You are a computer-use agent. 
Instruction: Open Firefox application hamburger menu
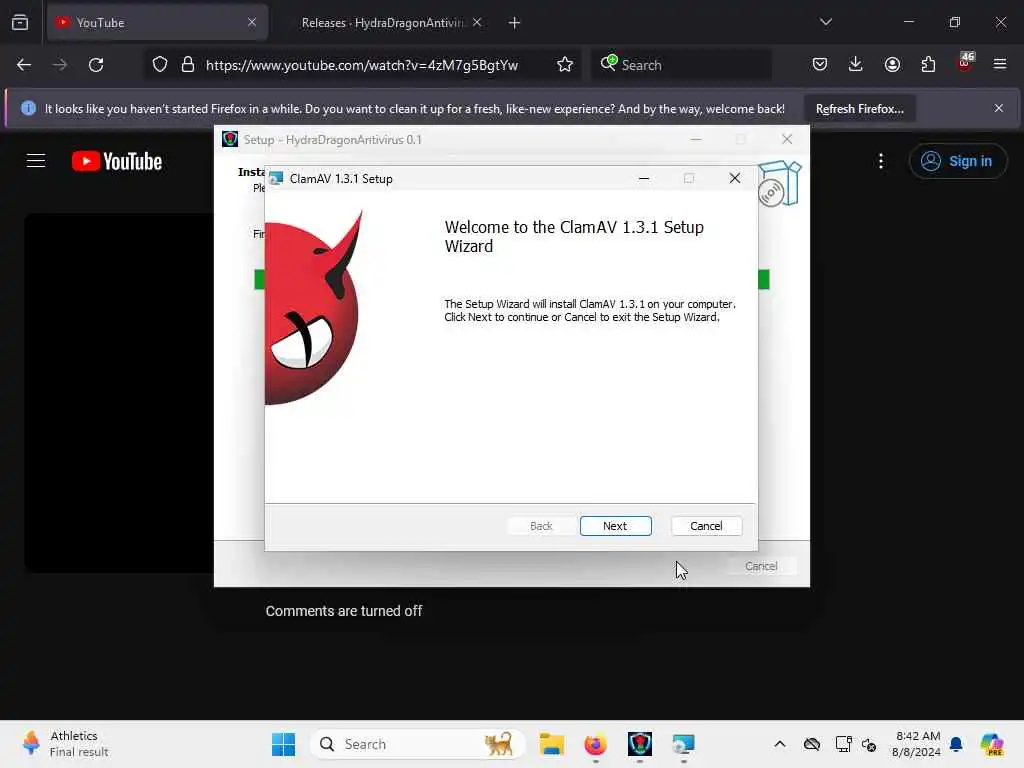[1000, 65]
